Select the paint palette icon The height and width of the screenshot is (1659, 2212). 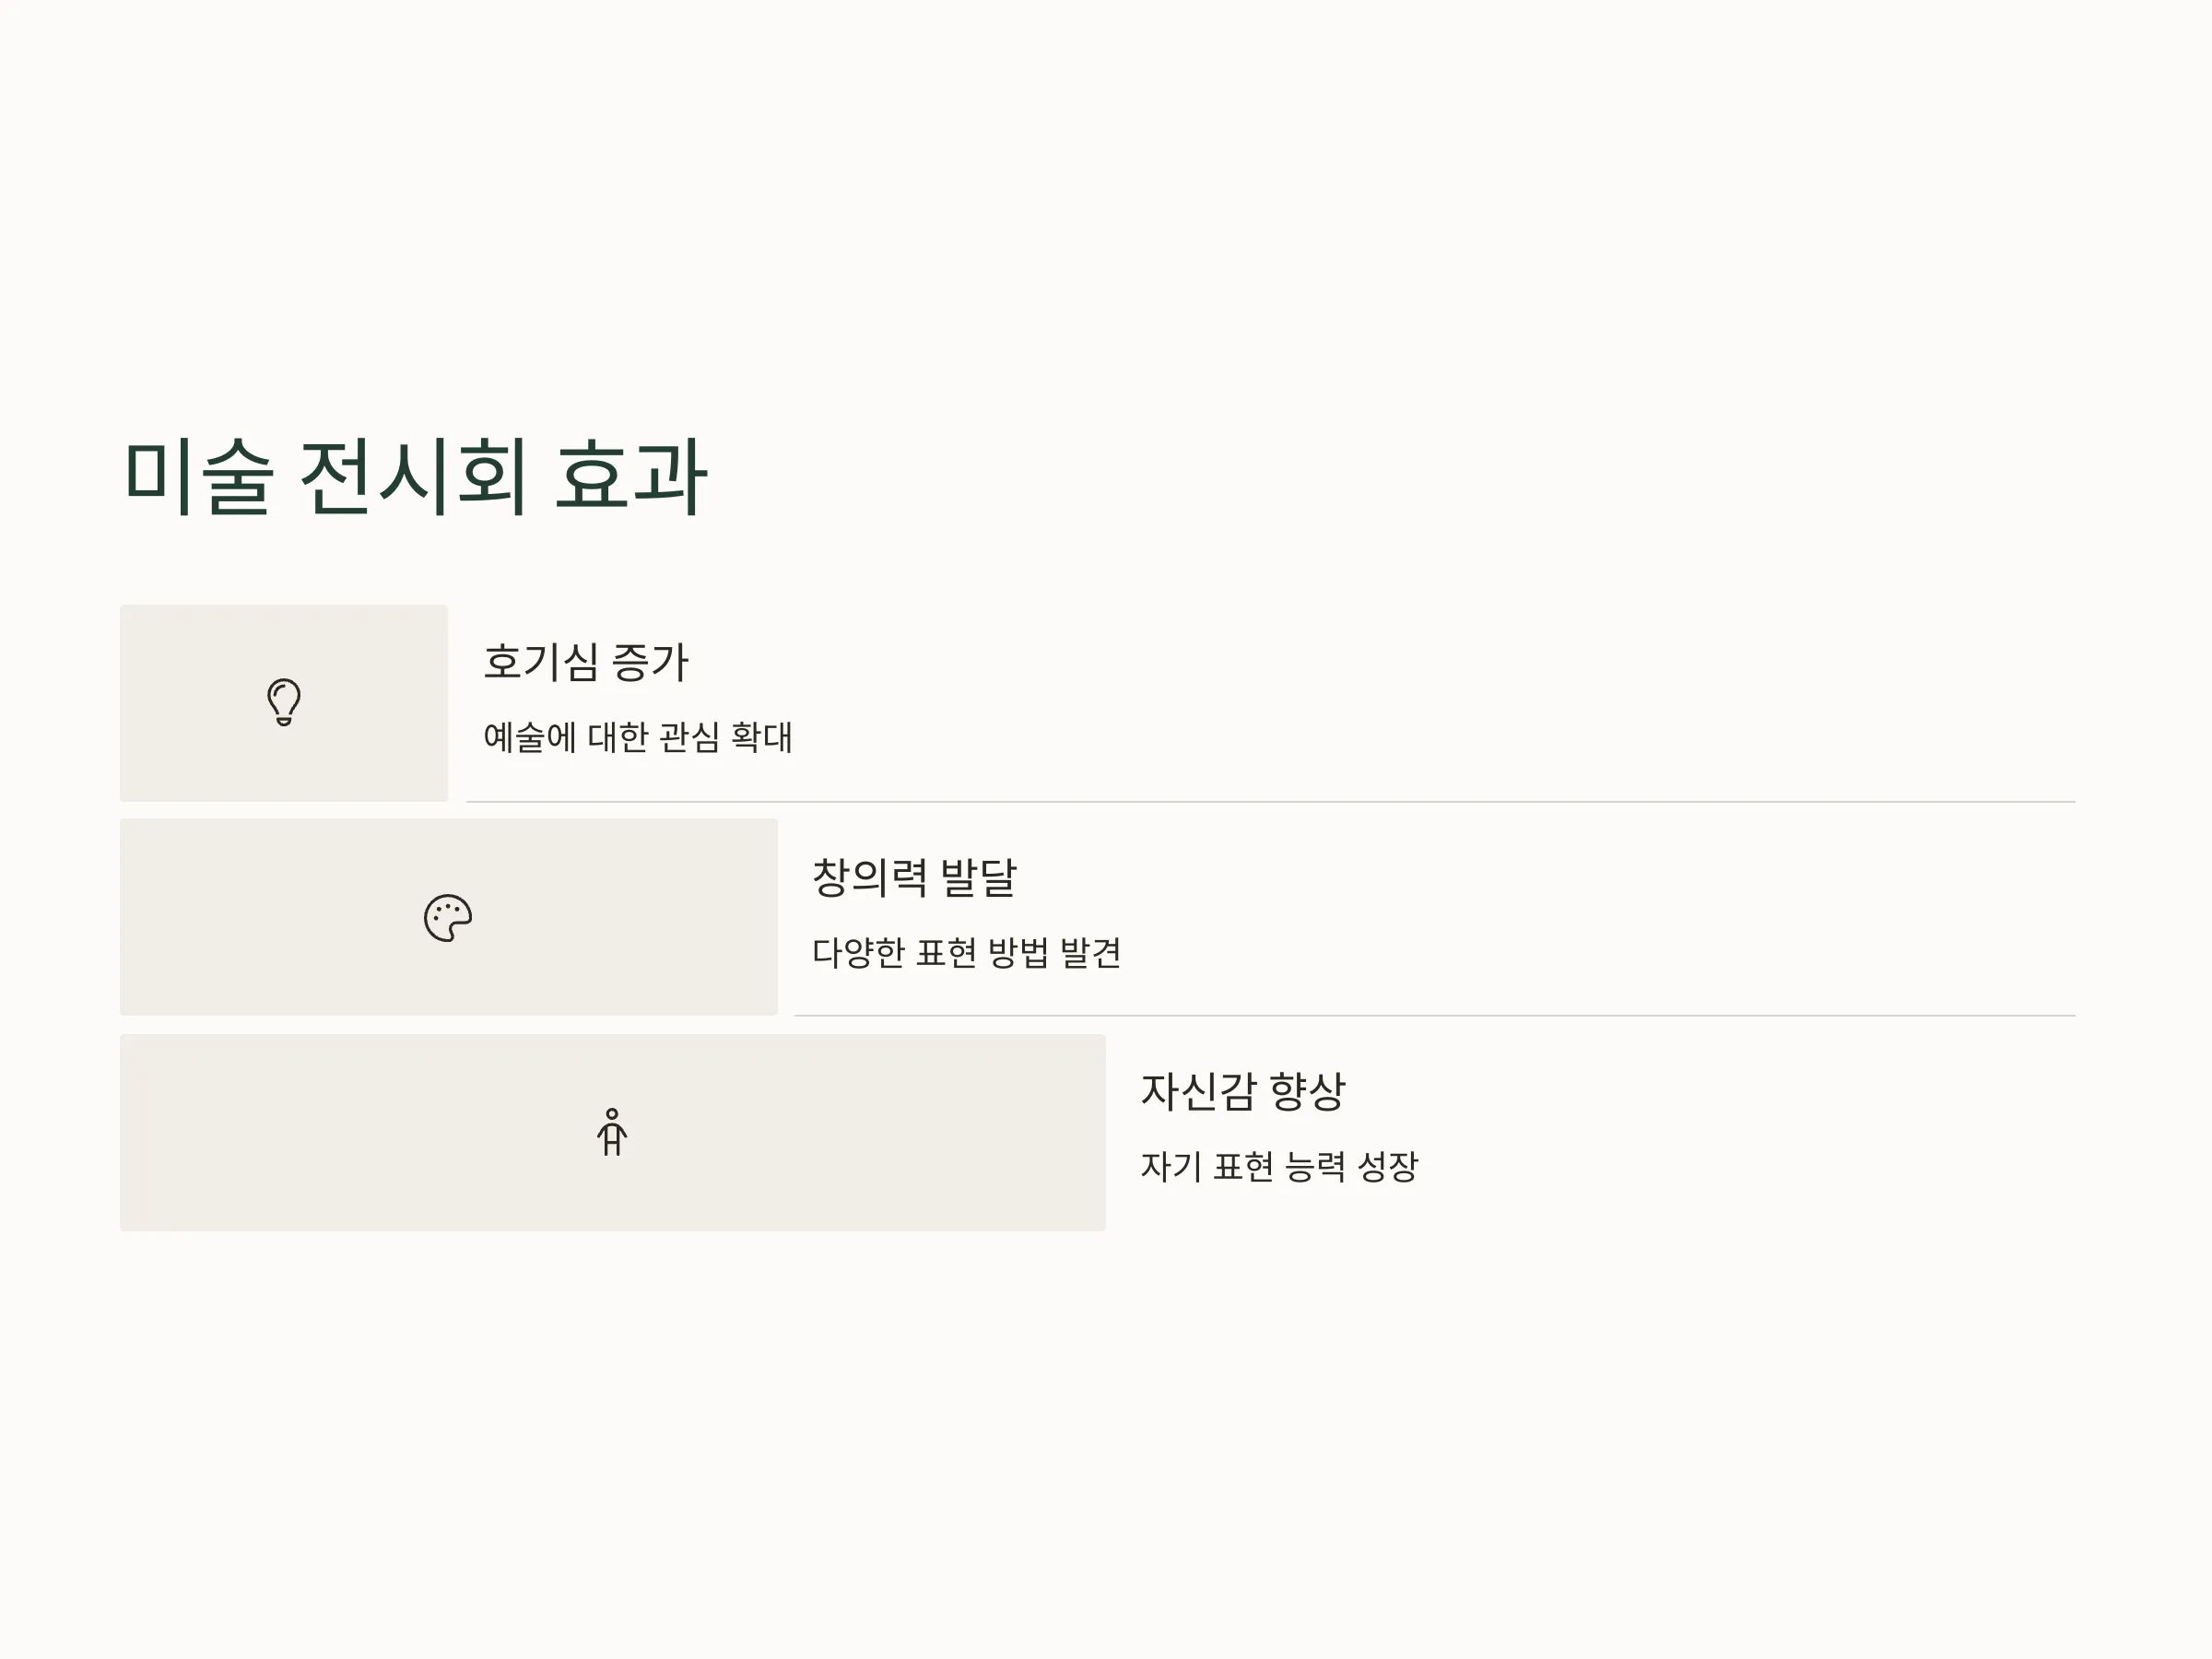pyautogui.click(x=448, y=917)
